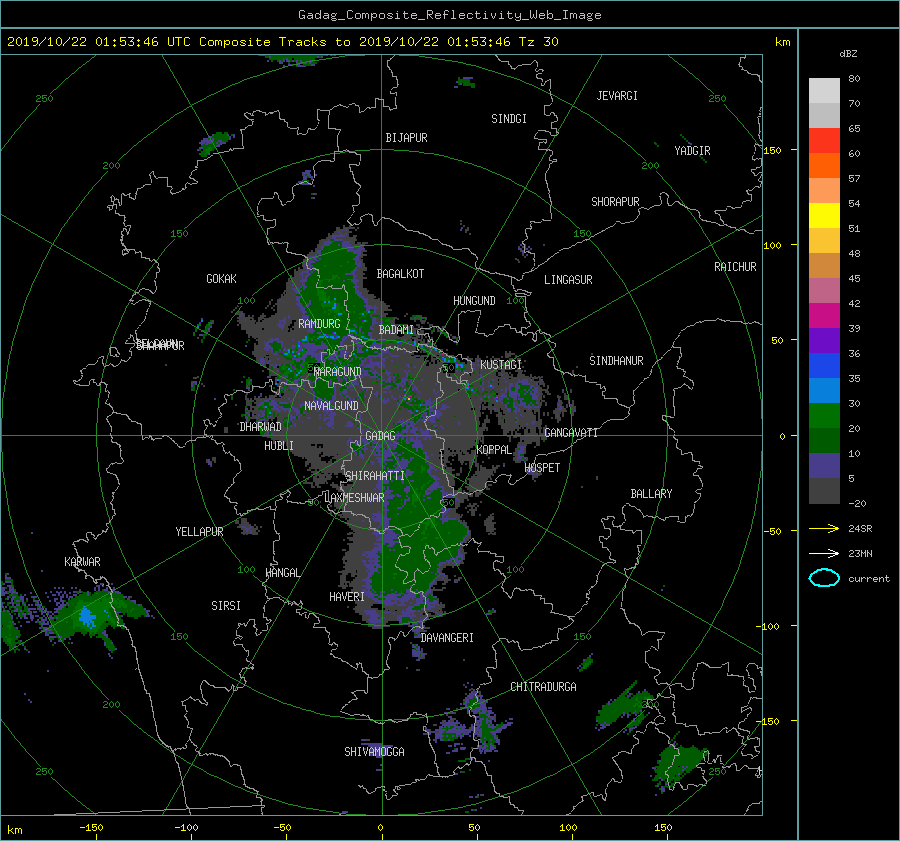Screen dimensions: 900x841
Task: Pick the dark orange 57-60 dBZ swatch
Action: click(824, 165)
